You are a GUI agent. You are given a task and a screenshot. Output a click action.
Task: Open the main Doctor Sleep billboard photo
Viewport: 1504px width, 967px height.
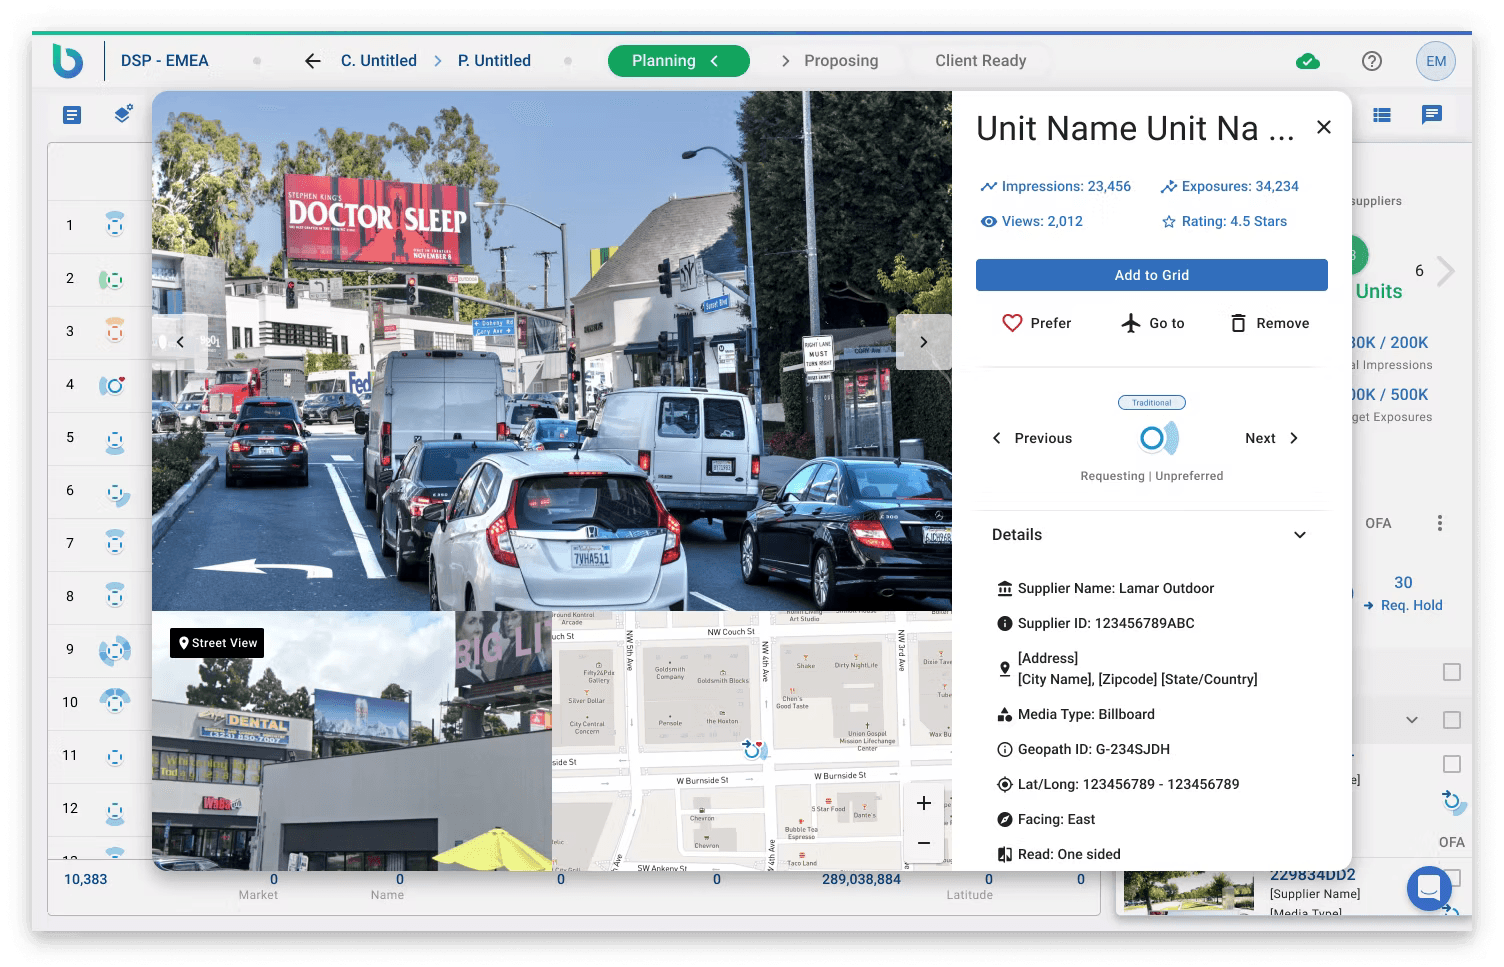[552, 351]
